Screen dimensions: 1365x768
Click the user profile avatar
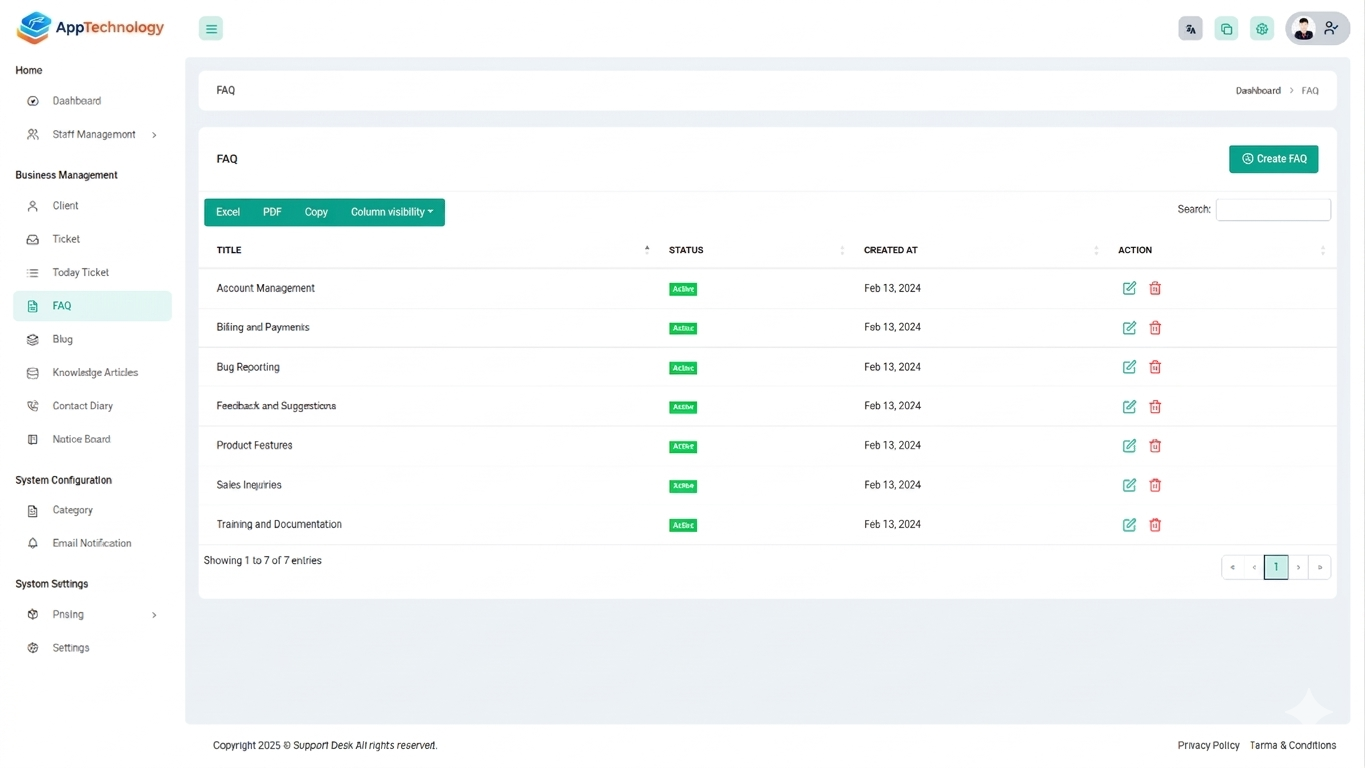pos(1303,29)
